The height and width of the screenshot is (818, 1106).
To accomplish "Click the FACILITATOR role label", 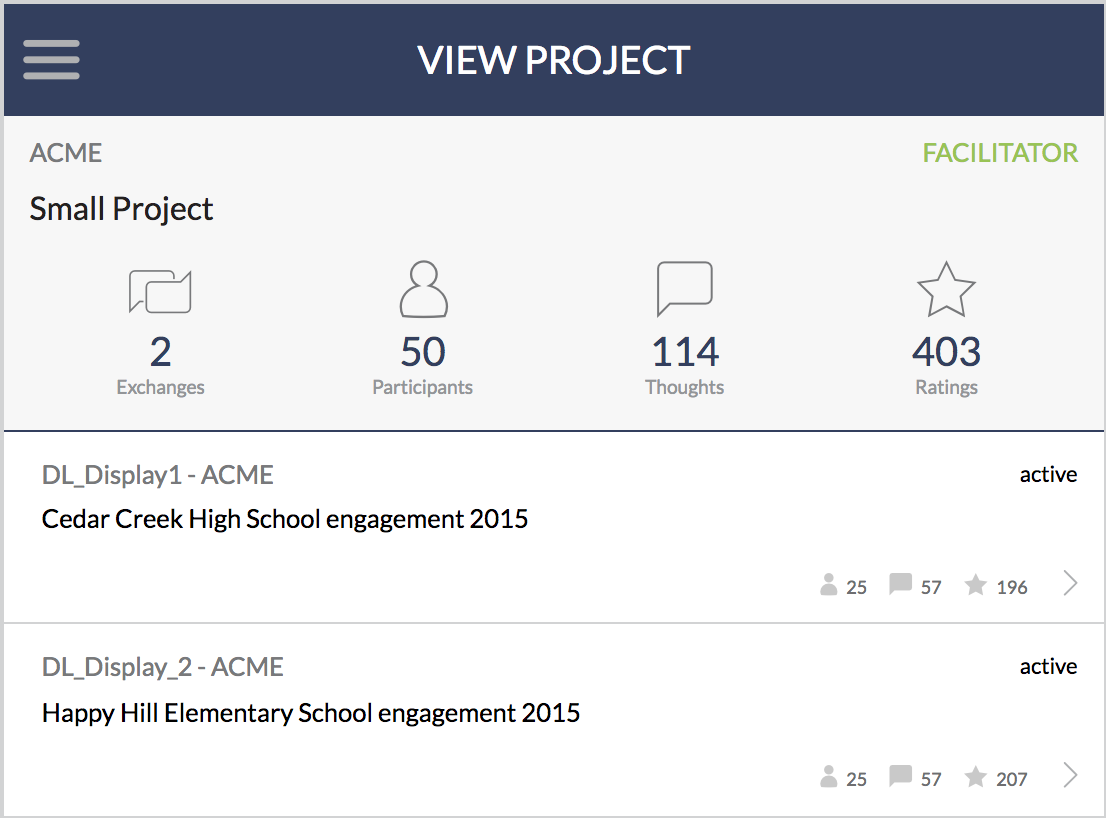I will click(x=1000, y=153).
